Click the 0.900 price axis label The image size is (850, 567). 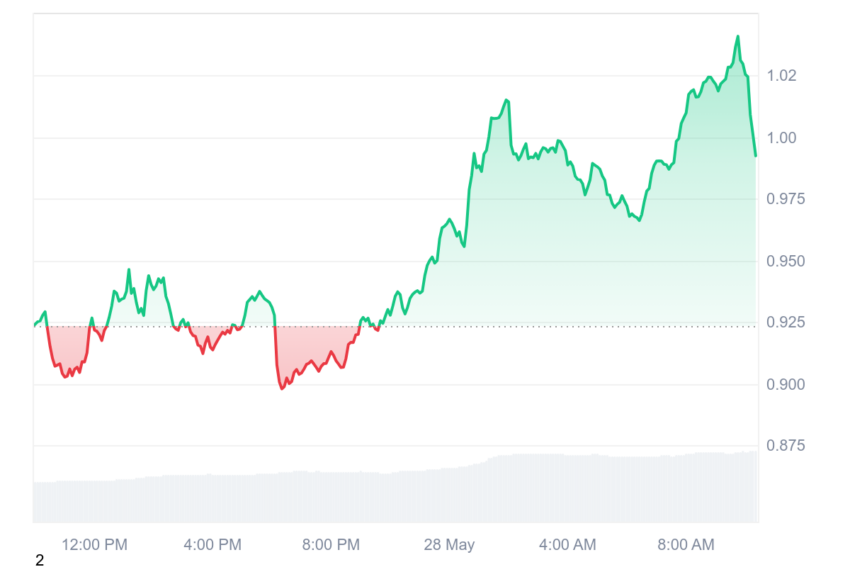pos(785,384)
